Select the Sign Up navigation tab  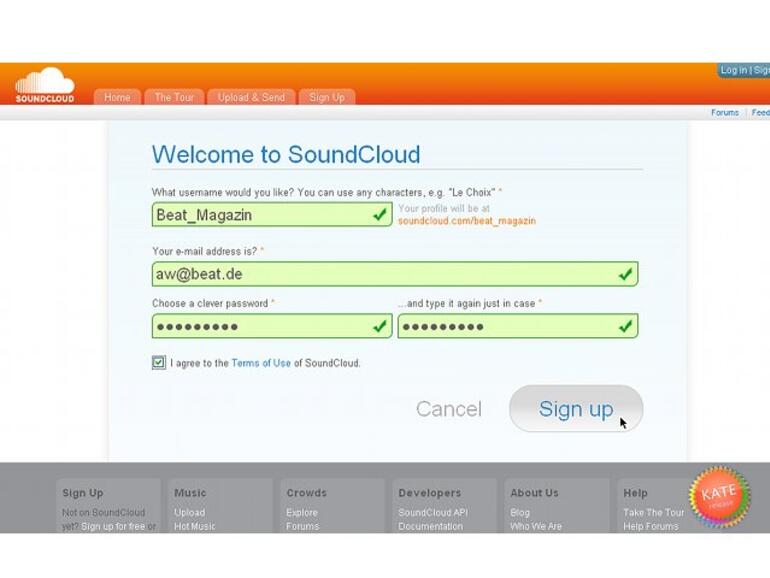click(x=326, y=97)
